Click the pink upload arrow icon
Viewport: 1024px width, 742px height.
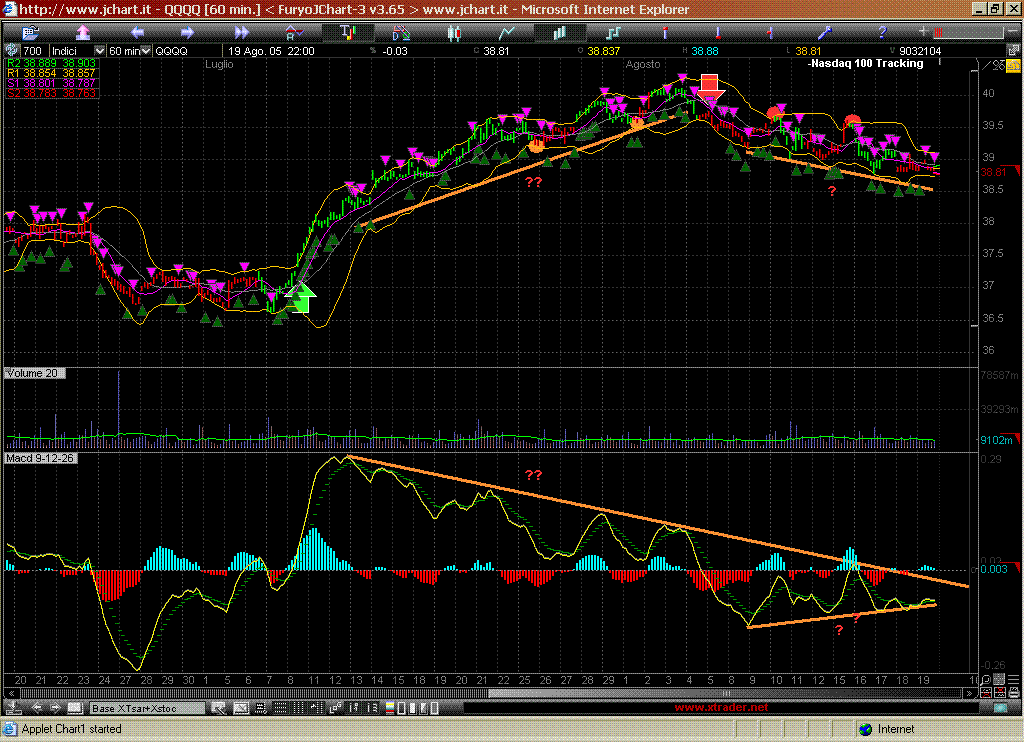(83, 33)
